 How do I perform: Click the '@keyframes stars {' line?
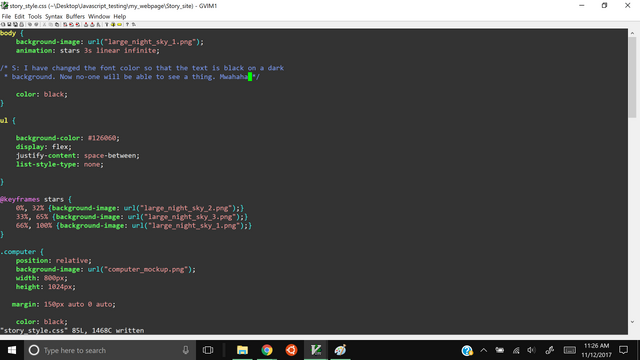point(36,199)
